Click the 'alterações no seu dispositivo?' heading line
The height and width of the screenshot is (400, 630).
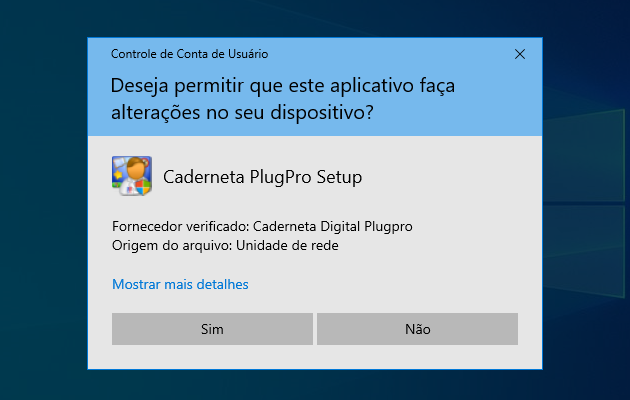243,113
